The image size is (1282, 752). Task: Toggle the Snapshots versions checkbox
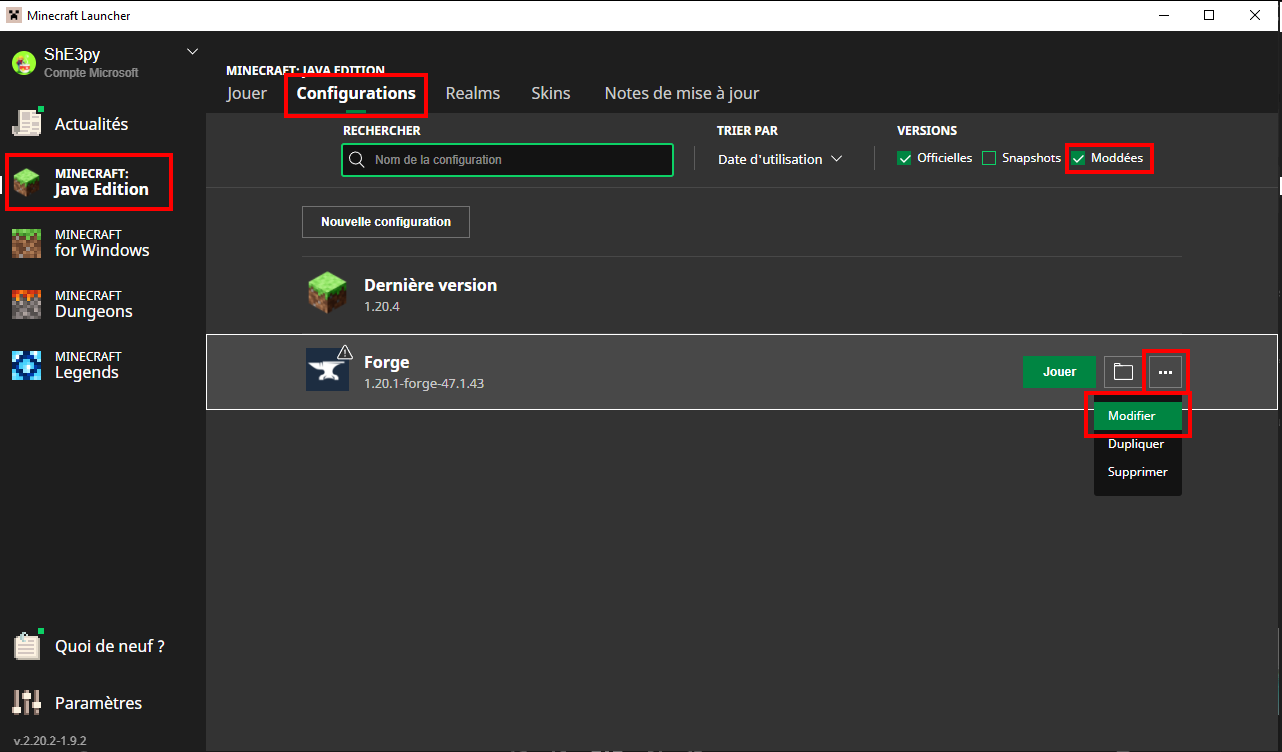[x=989, y=158]
